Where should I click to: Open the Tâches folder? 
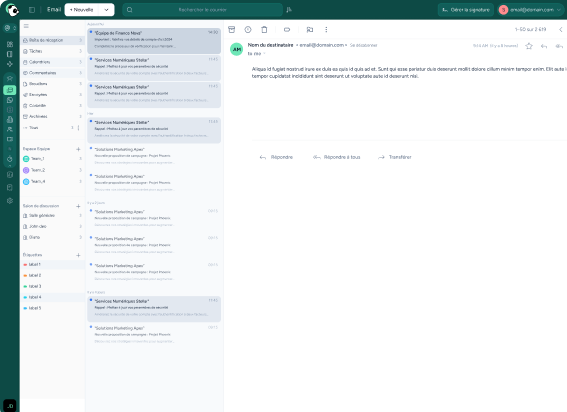pos(52,51)
